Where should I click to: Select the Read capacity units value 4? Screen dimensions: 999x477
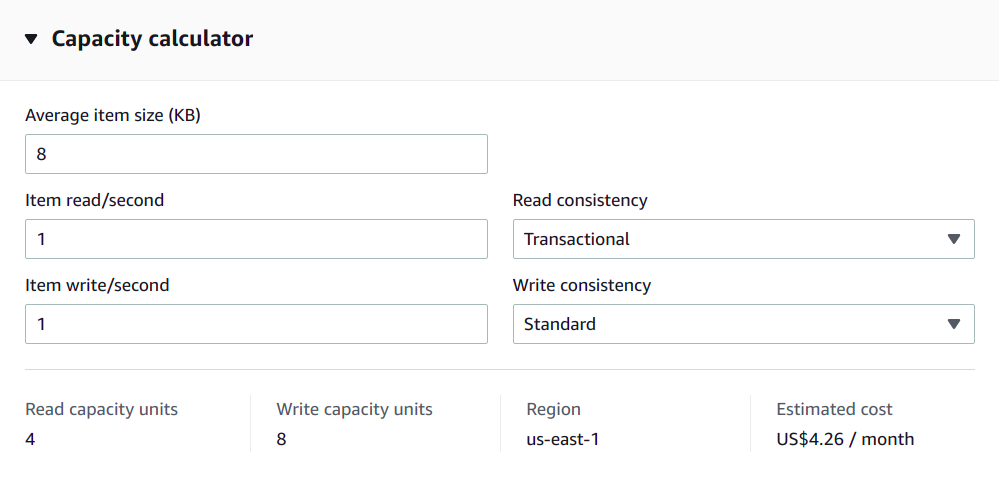pos(31,439)
